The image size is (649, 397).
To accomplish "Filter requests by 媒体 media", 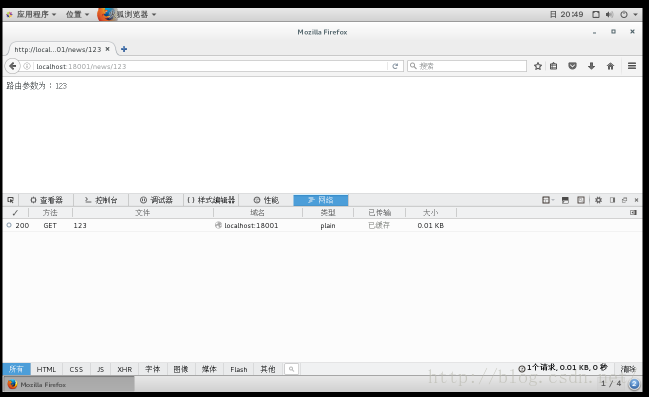I will [x=209, y=369].
